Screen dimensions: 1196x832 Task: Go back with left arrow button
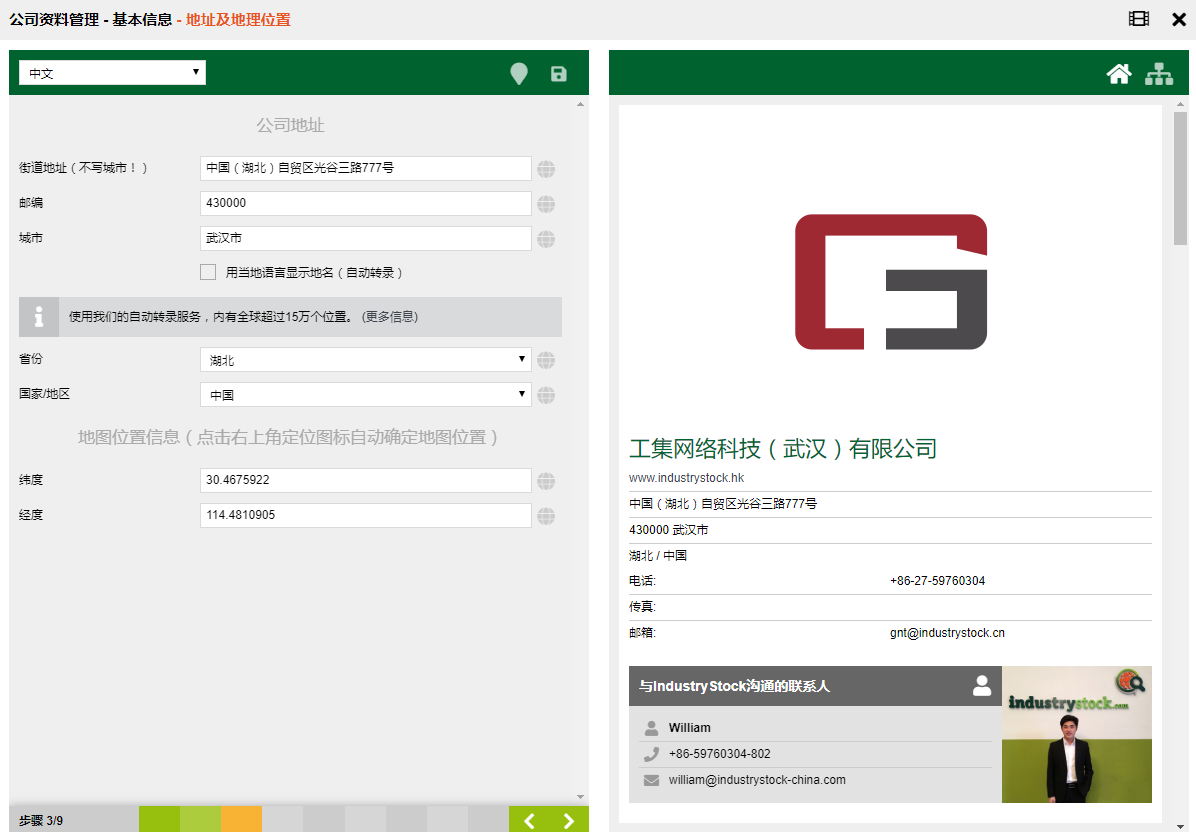tap(529, 821)
